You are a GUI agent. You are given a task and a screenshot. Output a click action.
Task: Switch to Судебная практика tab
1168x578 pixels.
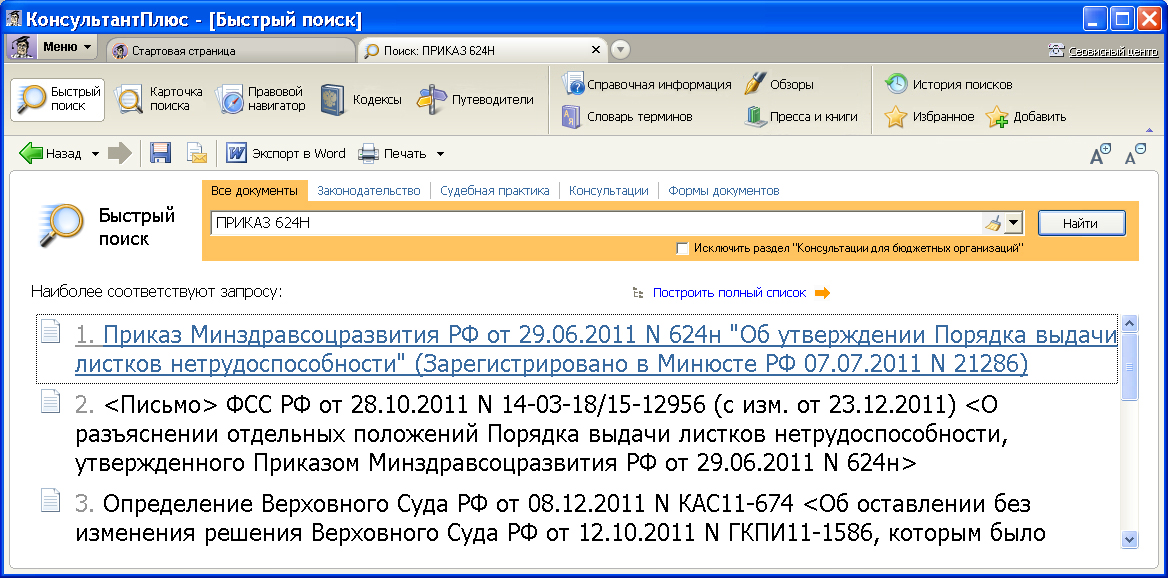click(495, 191)
